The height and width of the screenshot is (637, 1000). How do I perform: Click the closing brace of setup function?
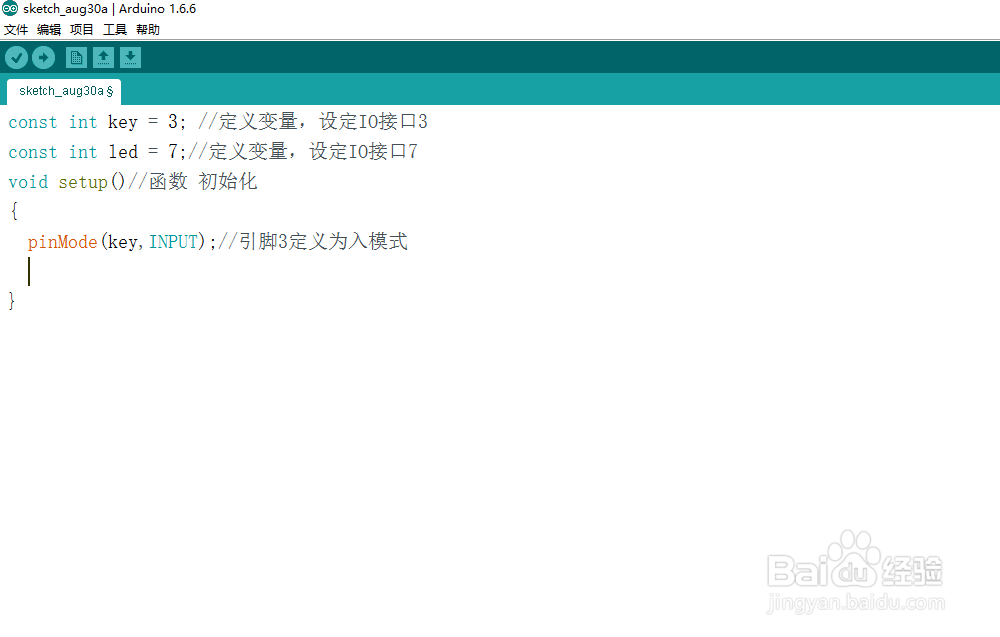[11, 299]
